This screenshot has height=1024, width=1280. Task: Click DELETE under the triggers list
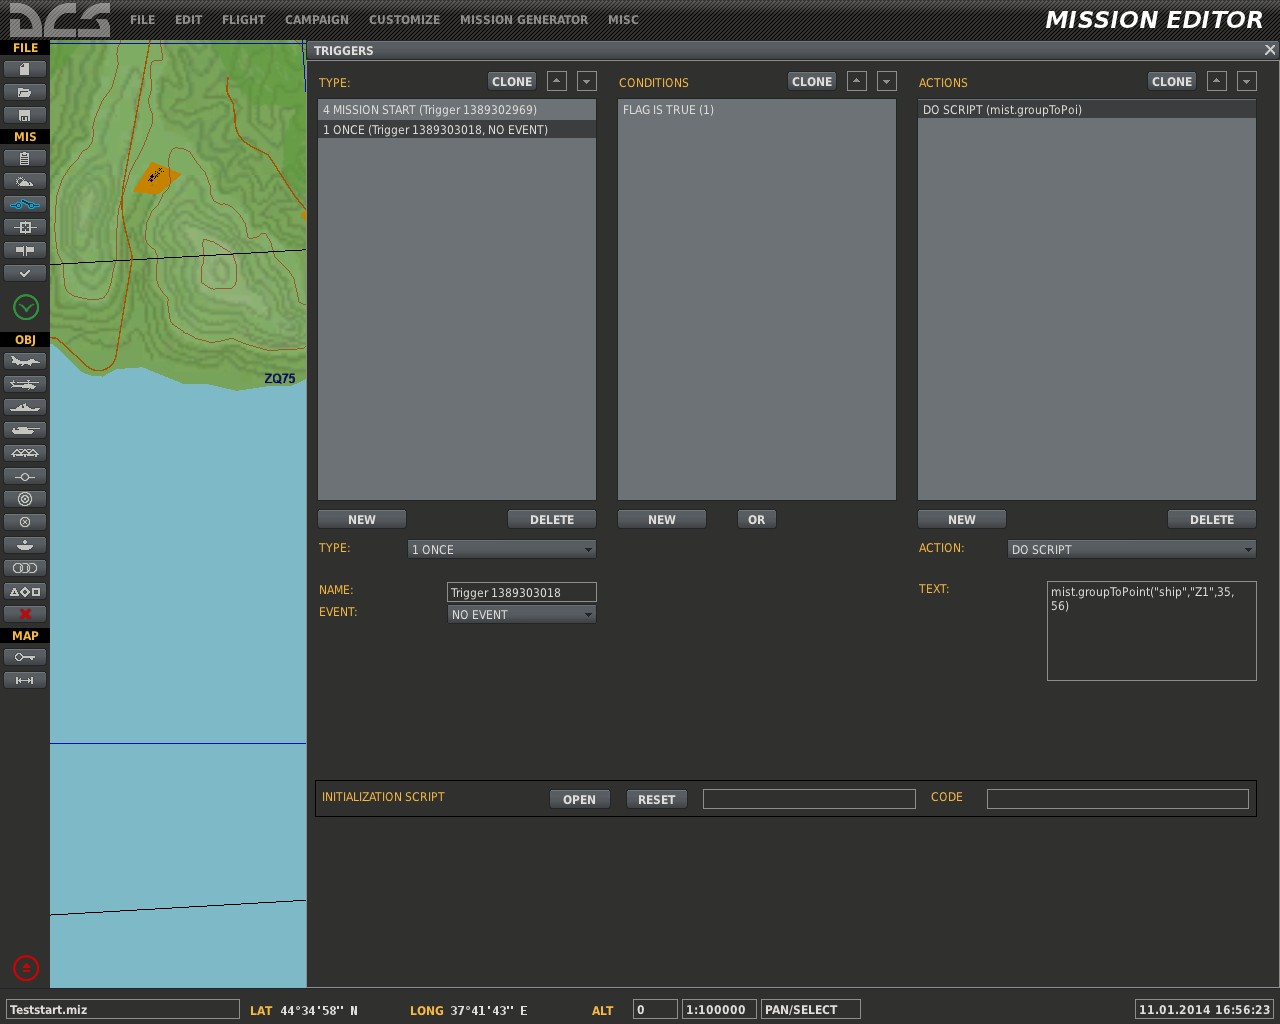pos(552,519)
